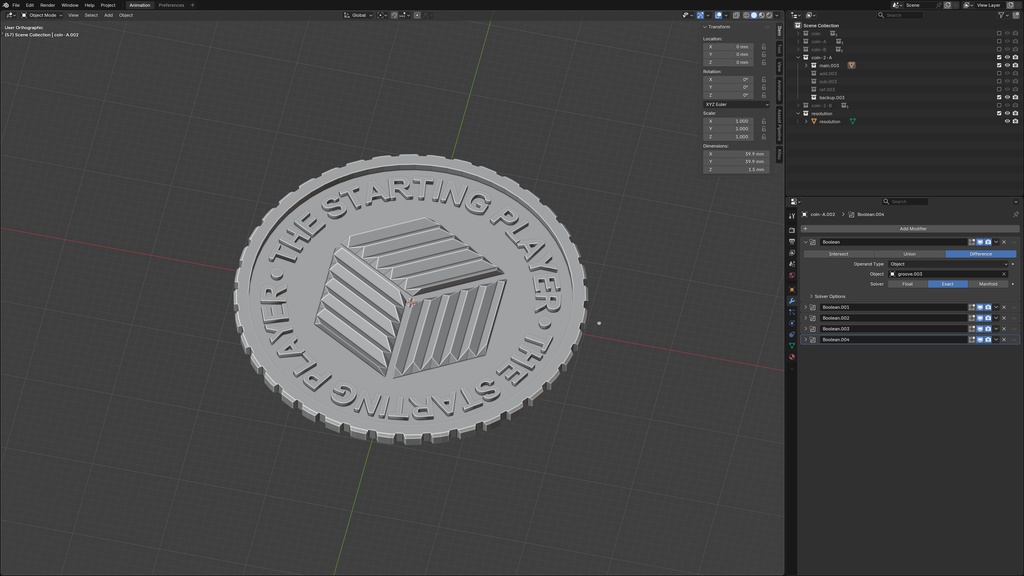Open the Particles properties tab icon
This screenshot has height=576, width=1024.
click(x=792, y=312)
